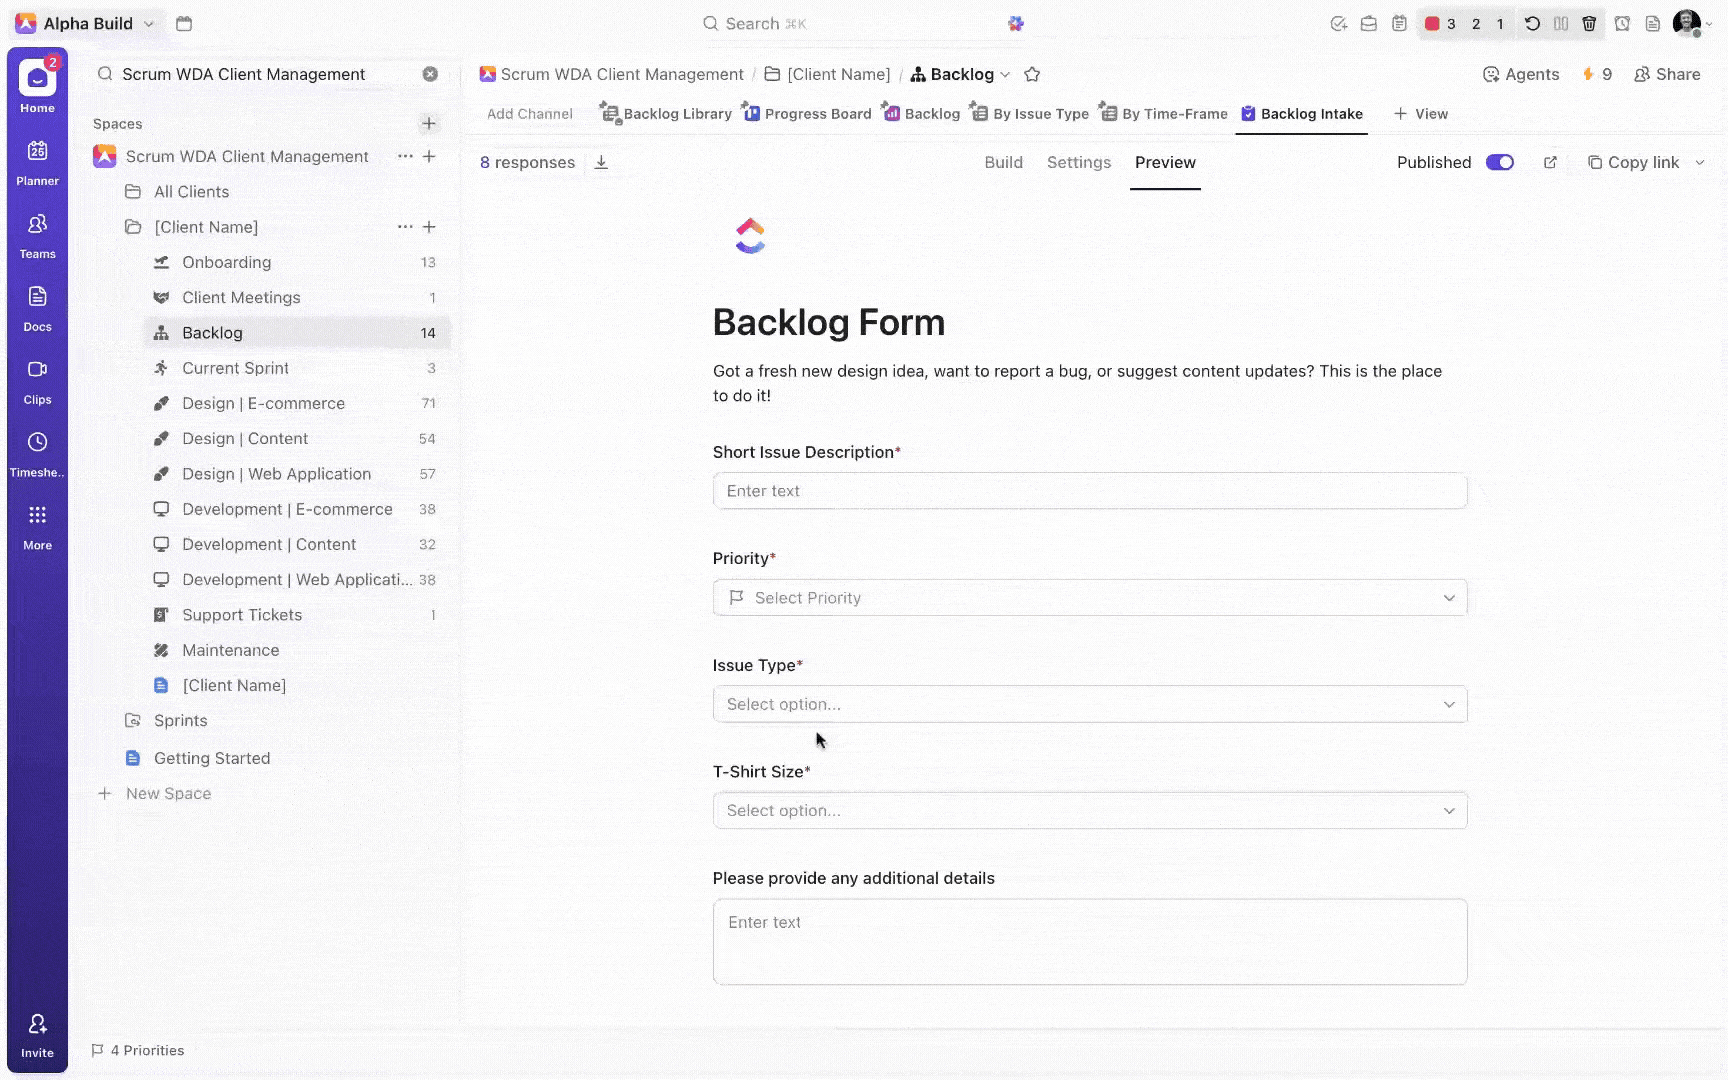Open the recording timer in the top bar
The width and height of the screenshot is (1728, 1080).
1440,23
